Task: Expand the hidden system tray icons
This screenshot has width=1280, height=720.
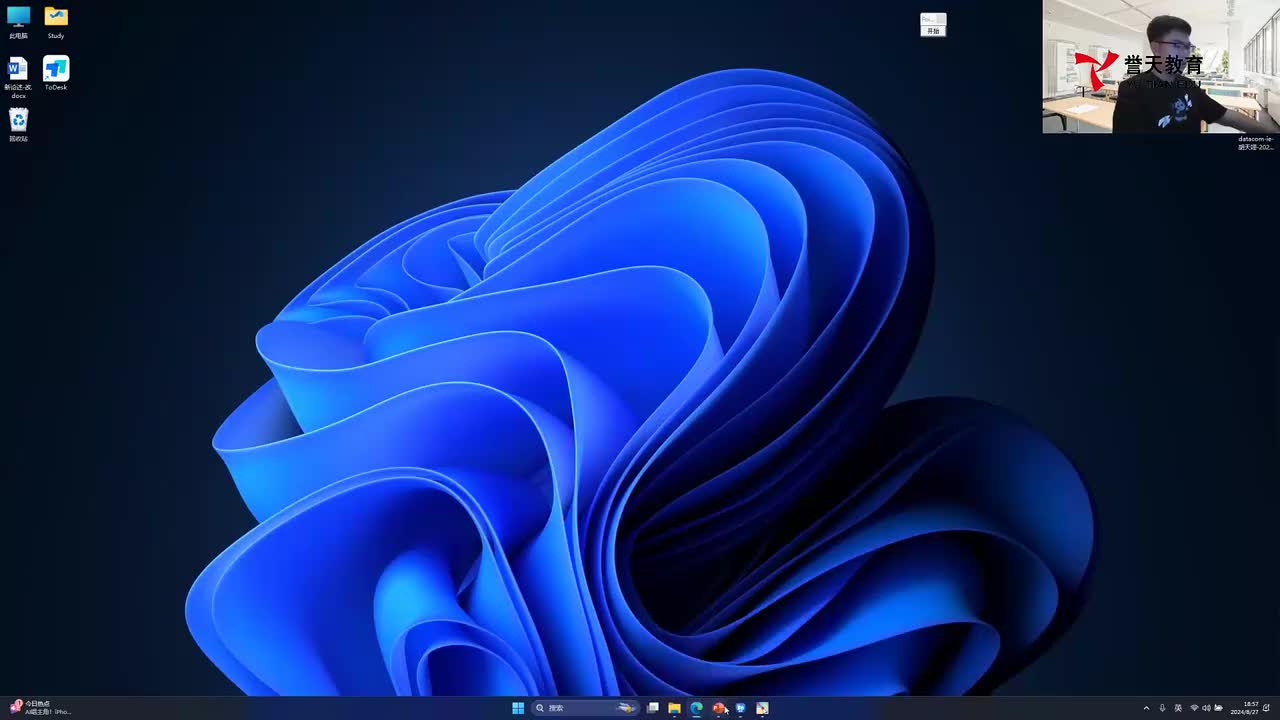Action: (1146, 708)
